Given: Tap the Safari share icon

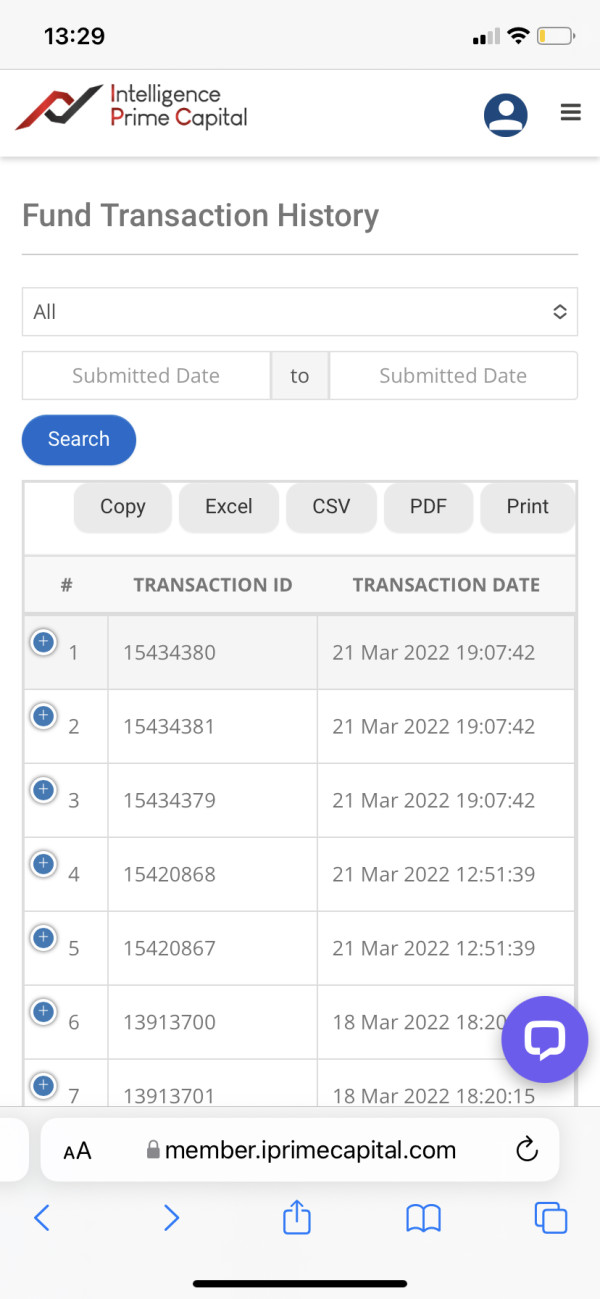Looking at the screenshot, I should (x=297, y=1217).
